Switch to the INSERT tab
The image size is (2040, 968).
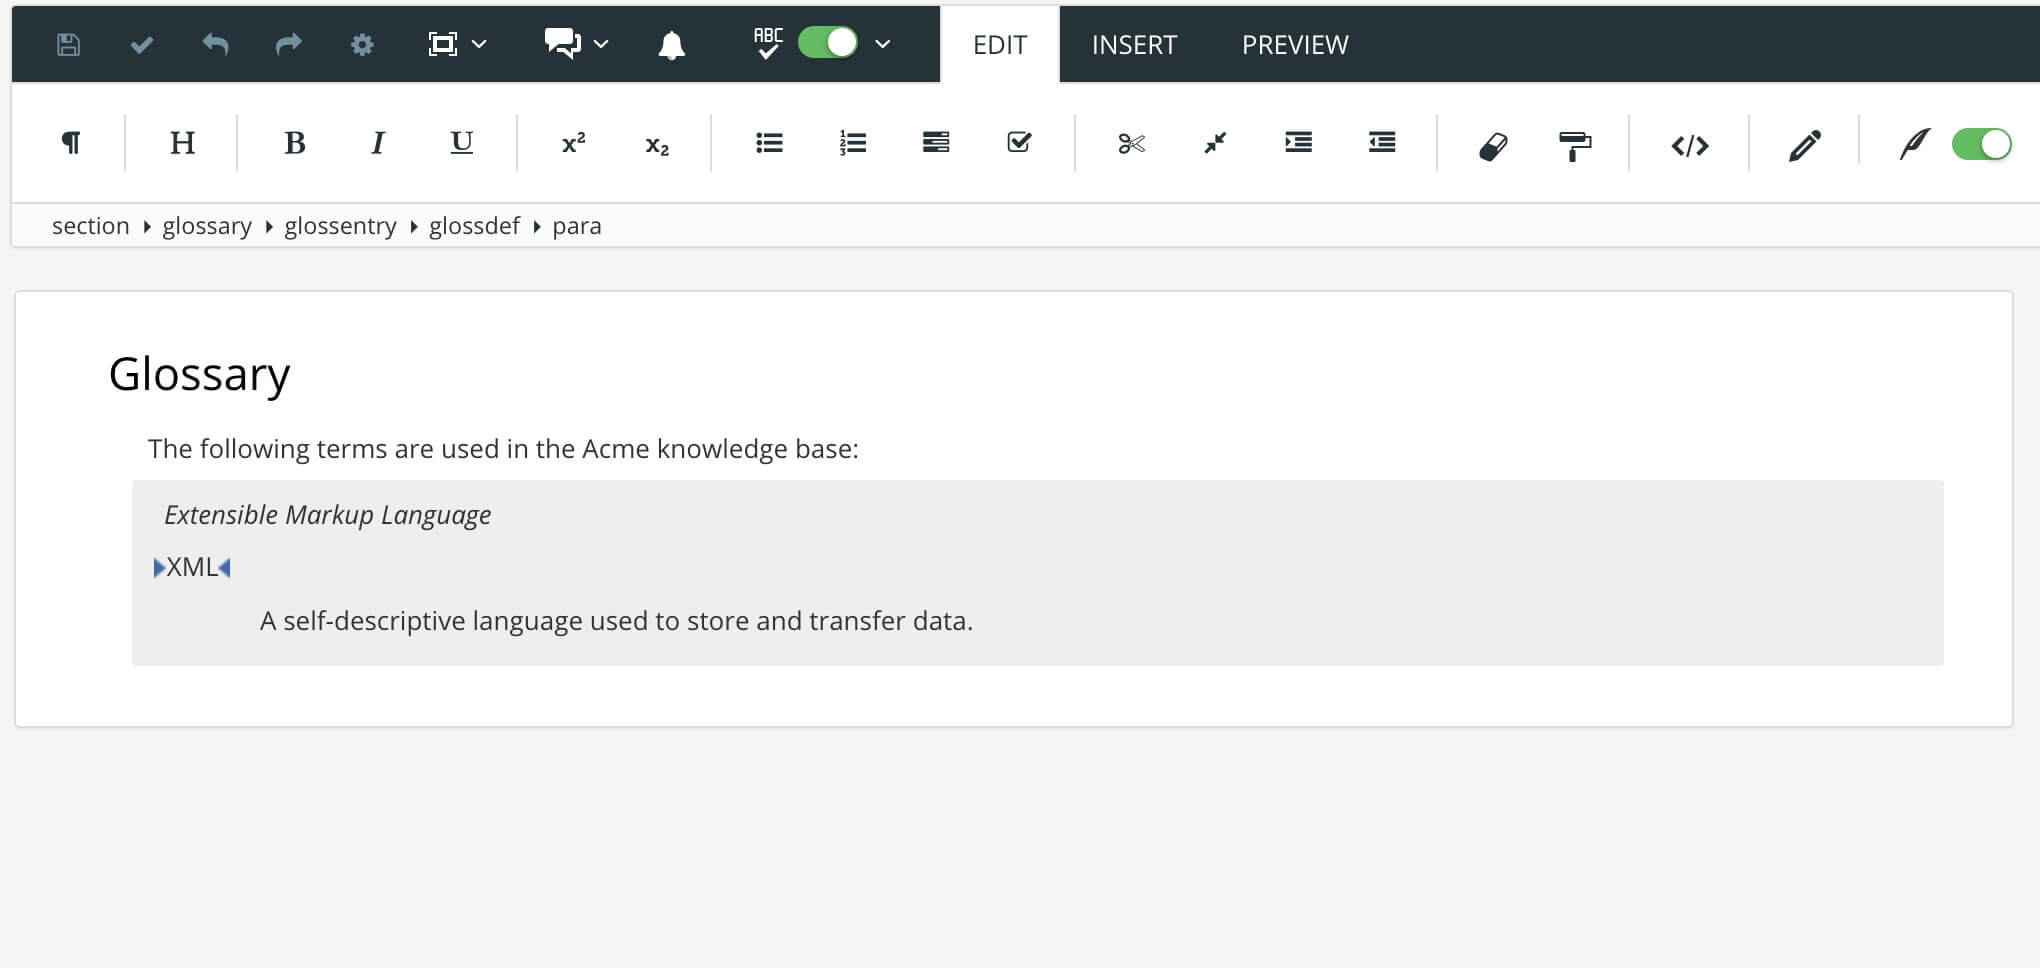pyautogui.click(x=1134, y=45)
